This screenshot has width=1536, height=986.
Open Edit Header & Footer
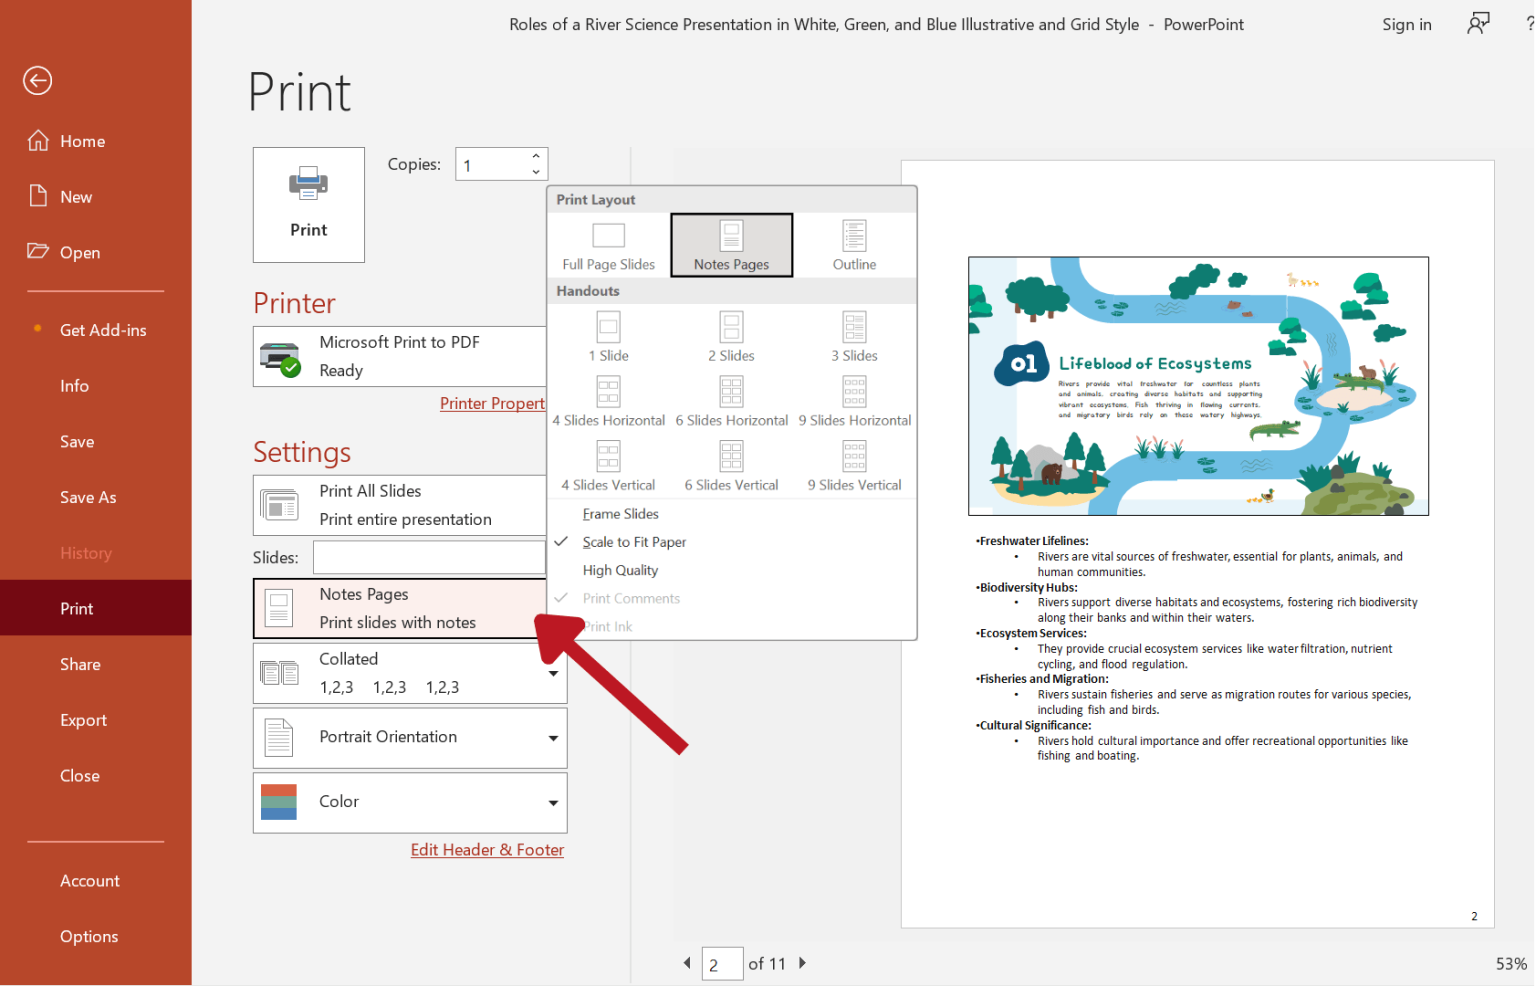pos(487,849)
